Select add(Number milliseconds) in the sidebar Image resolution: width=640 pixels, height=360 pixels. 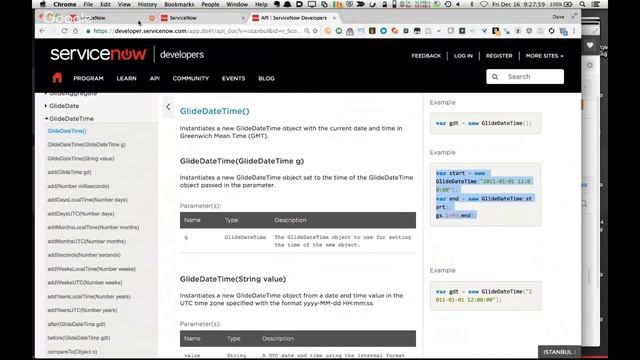point(78,186)
